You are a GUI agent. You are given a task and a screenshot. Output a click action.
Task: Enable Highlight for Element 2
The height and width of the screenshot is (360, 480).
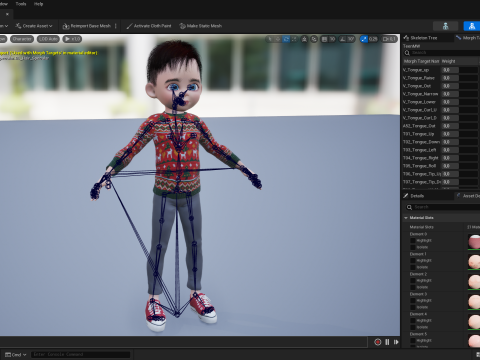[413, 280]
